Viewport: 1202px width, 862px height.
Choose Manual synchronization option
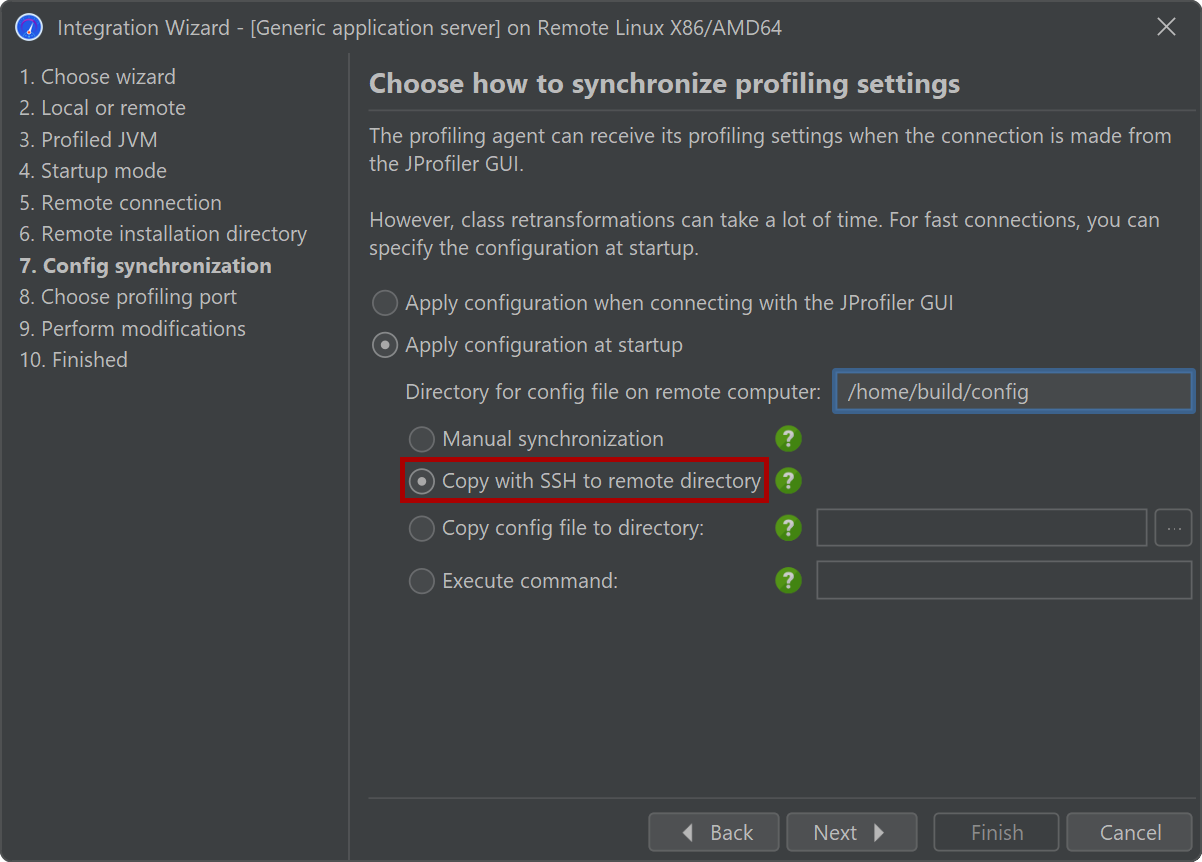click(422, 439)
